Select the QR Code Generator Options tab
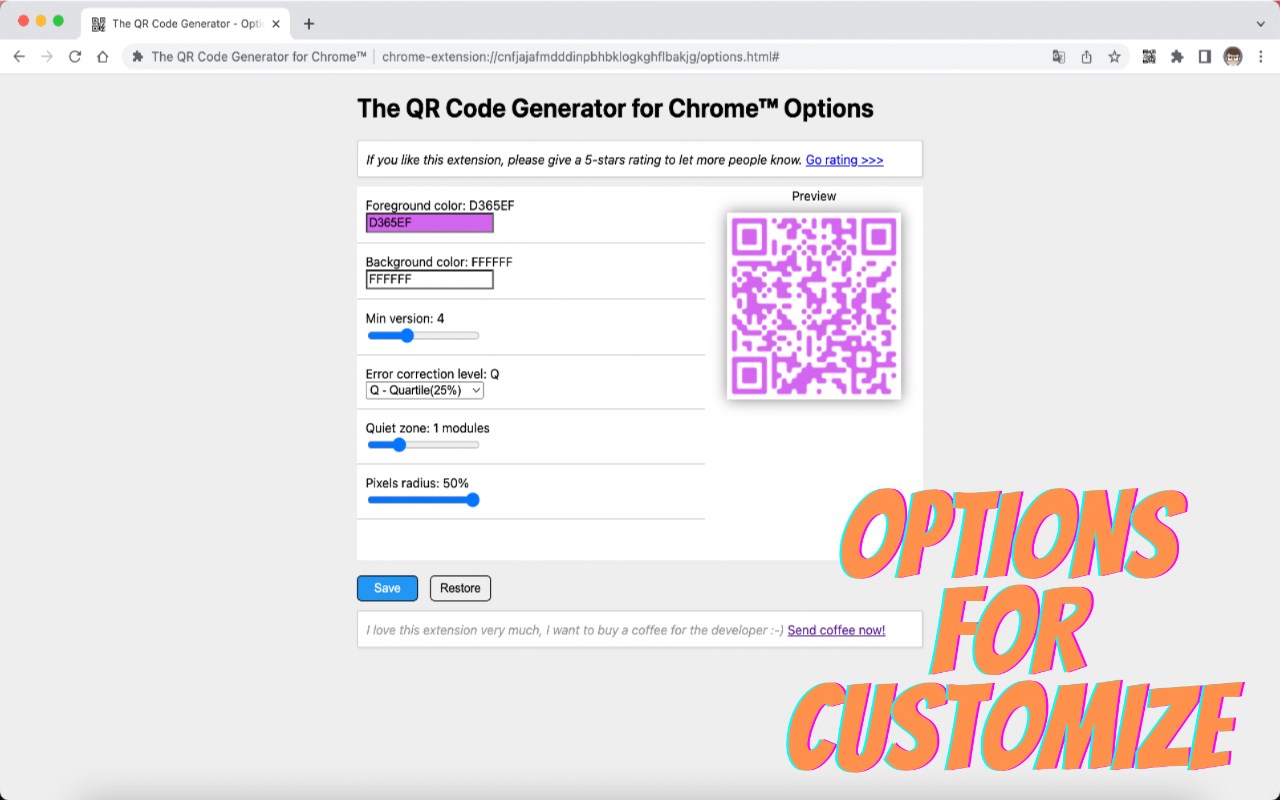This screenshot has width=1280, height=800. [x=186, y=23]
